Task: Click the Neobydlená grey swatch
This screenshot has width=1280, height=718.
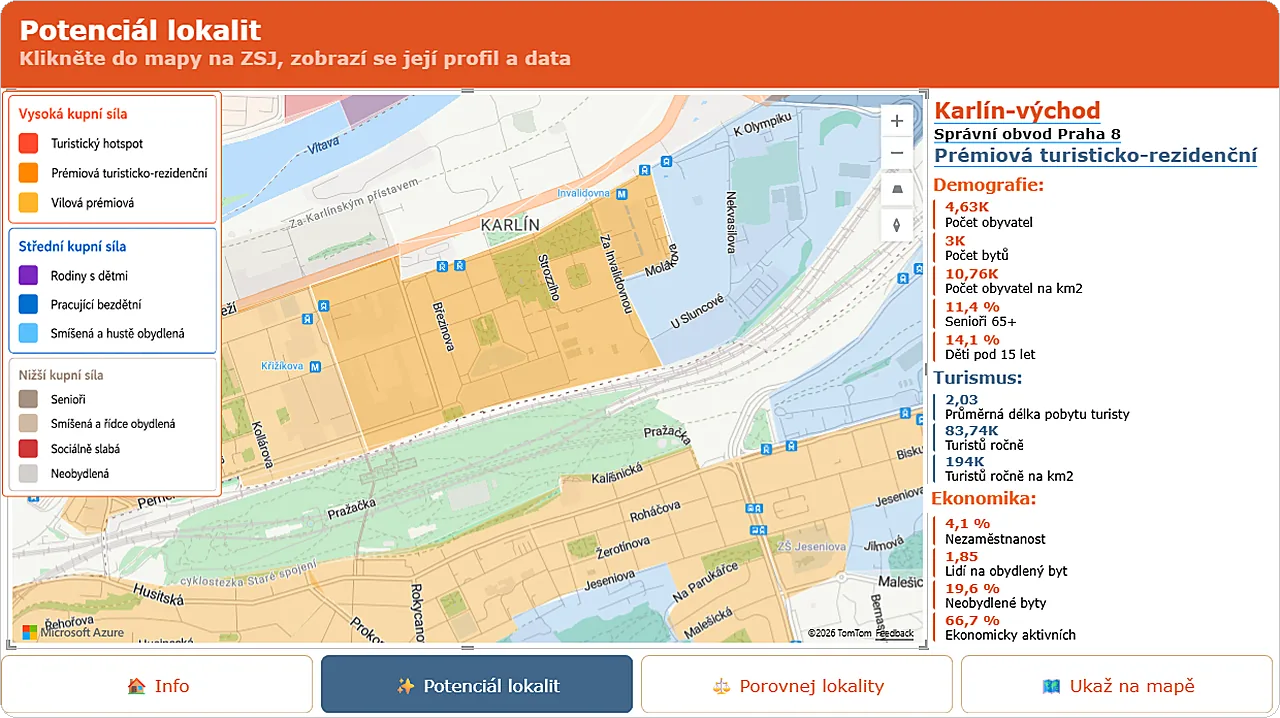Action: click(x=28, y=473)
